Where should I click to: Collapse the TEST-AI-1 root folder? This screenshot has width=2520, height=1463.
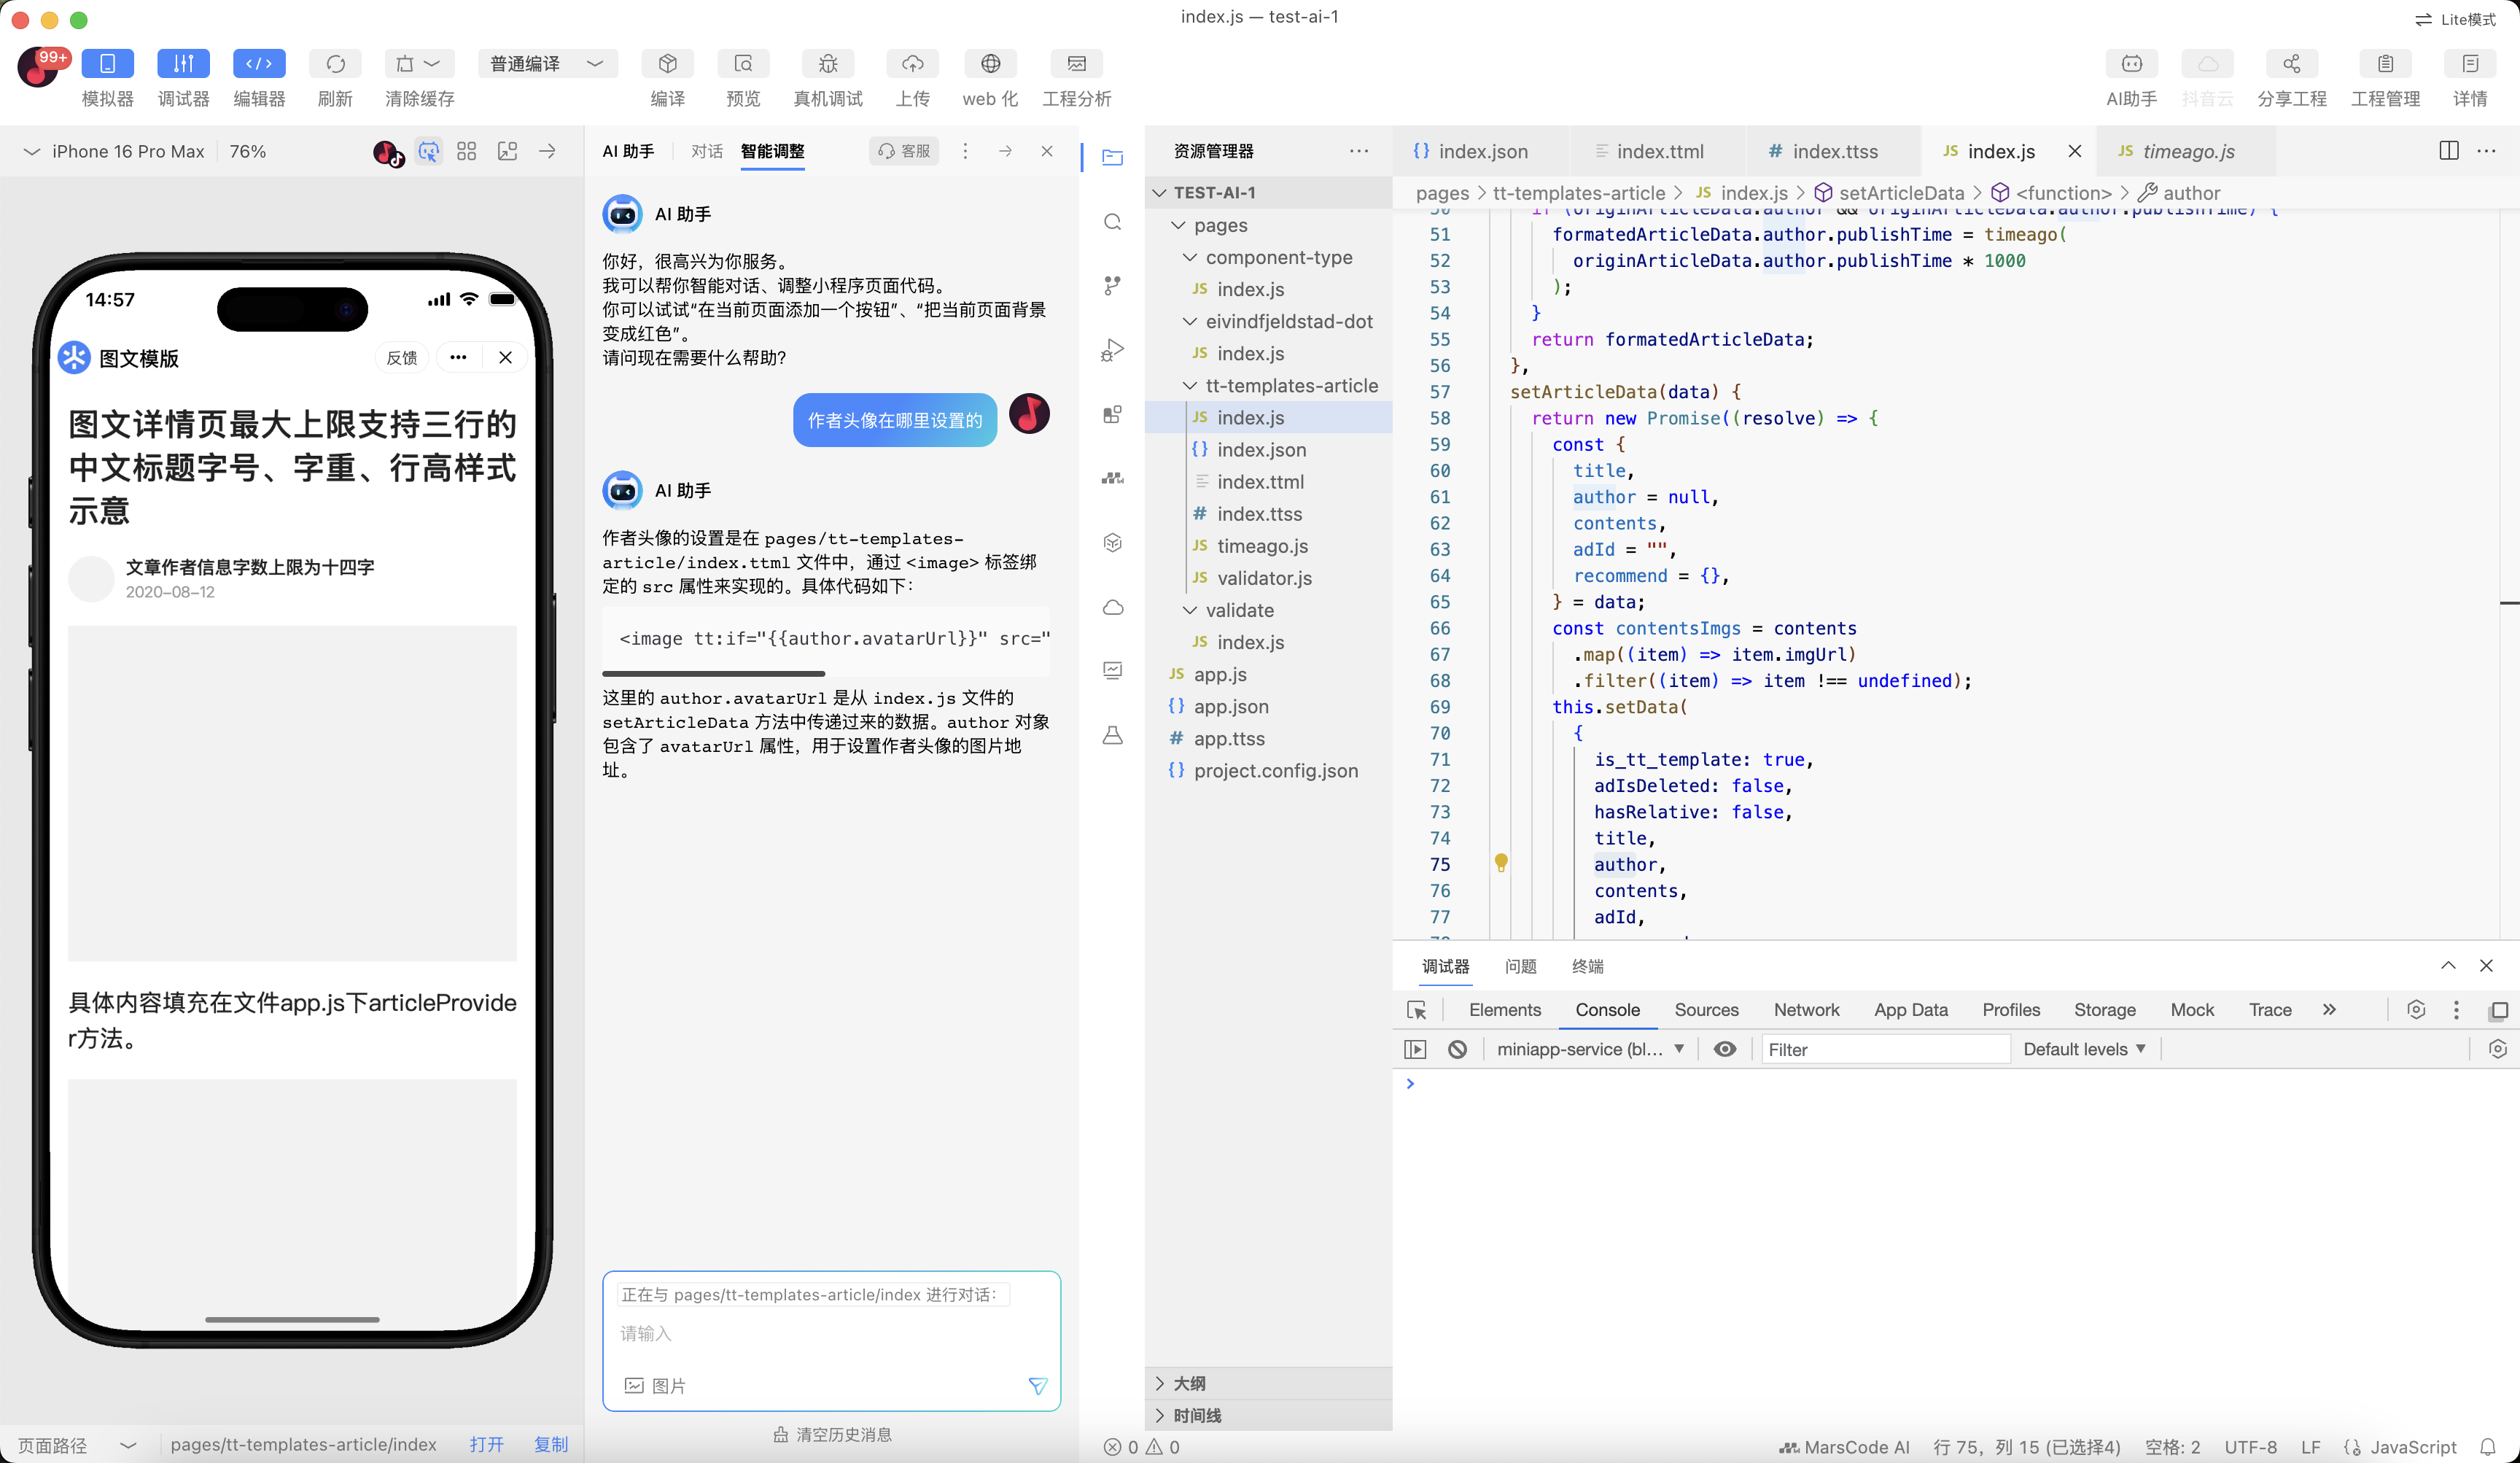pyautogui.click(x=1269, y=192)
